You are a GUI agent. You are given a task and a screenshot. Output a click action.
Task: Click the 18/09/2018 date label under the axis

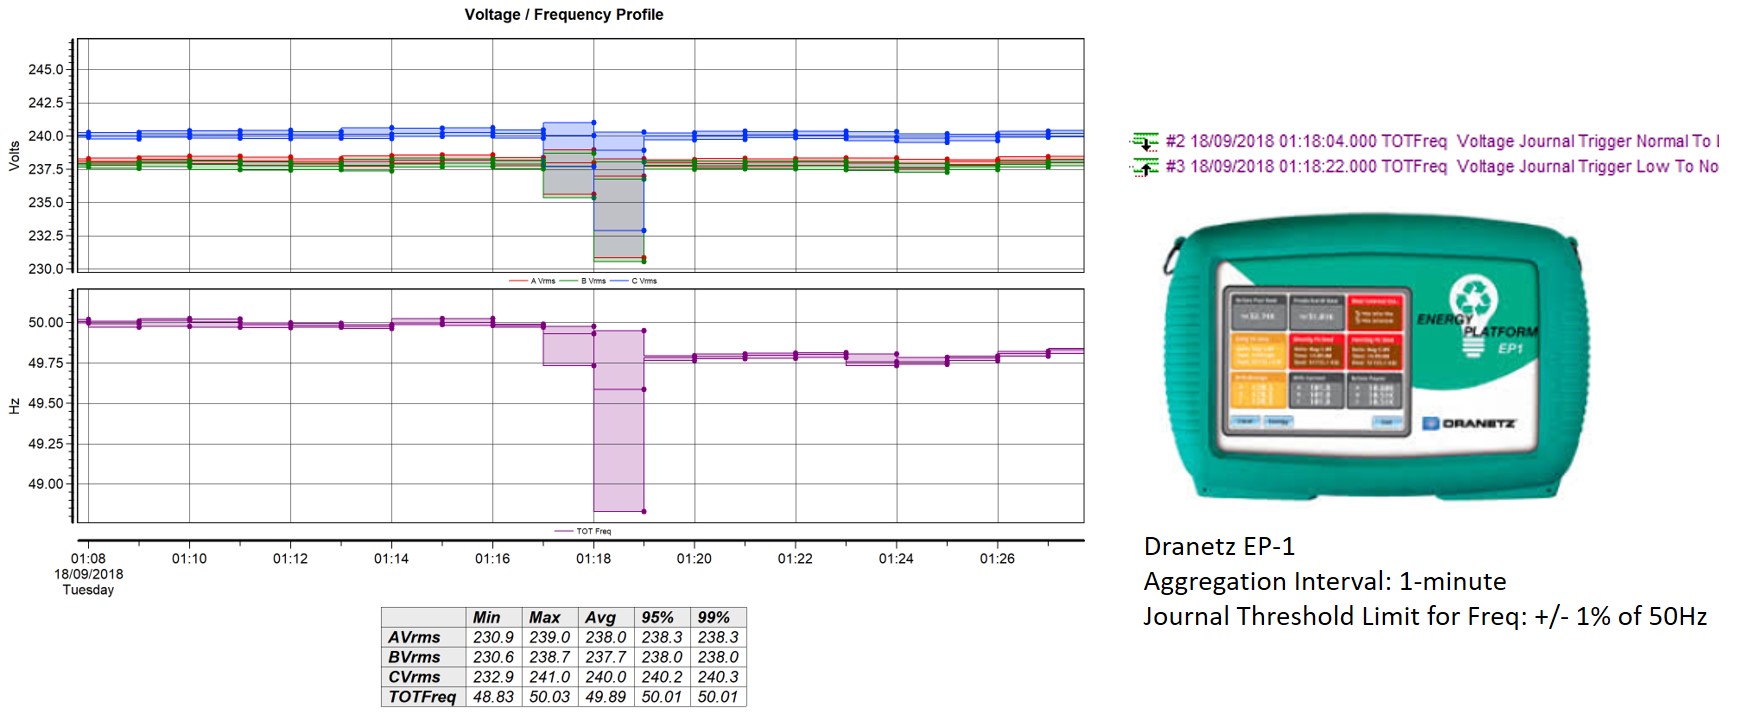pyautogui.click(x=88, y=574)
